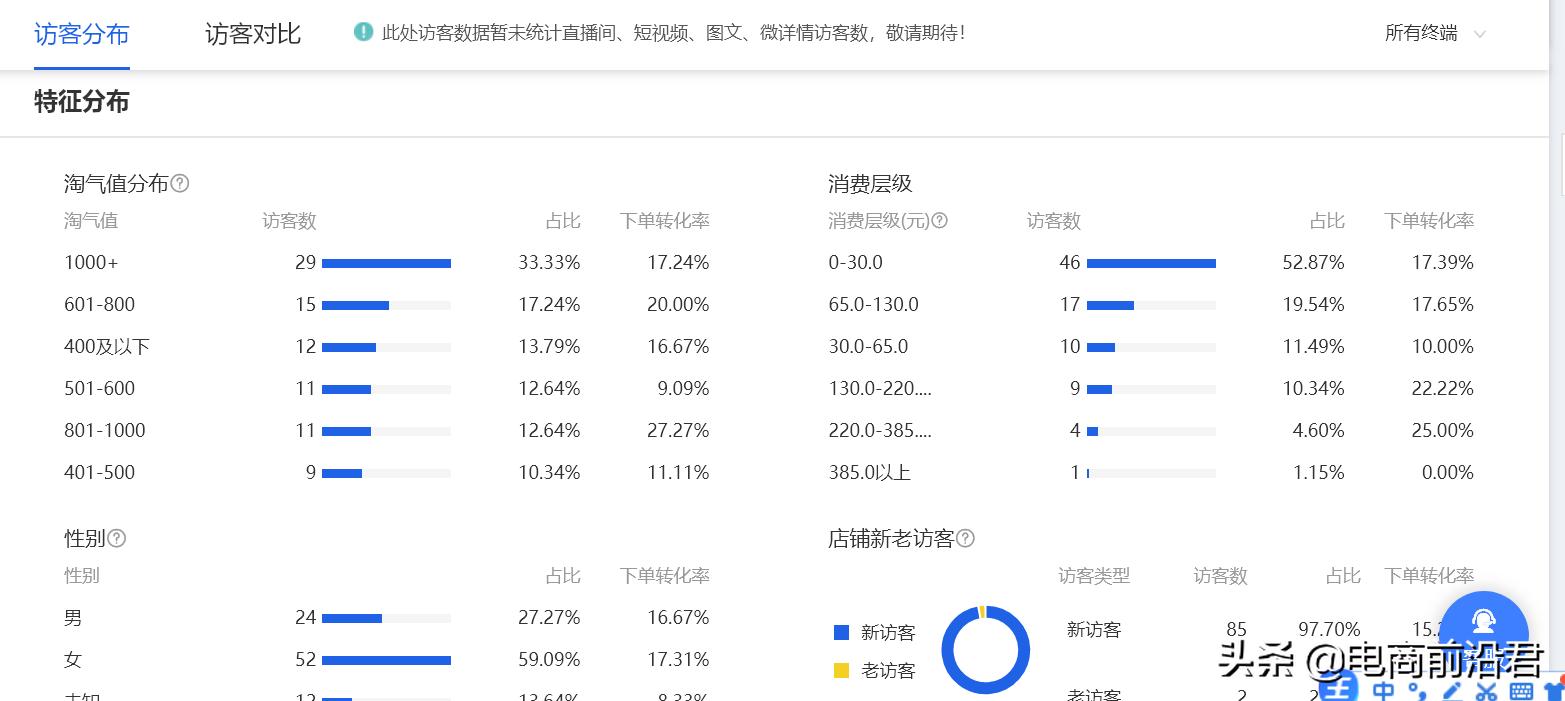The height and width of the screenshot is (701, 1565).
Task: Click the scissors screenshot icon in input toolbar
Action: coord(1485,690)
